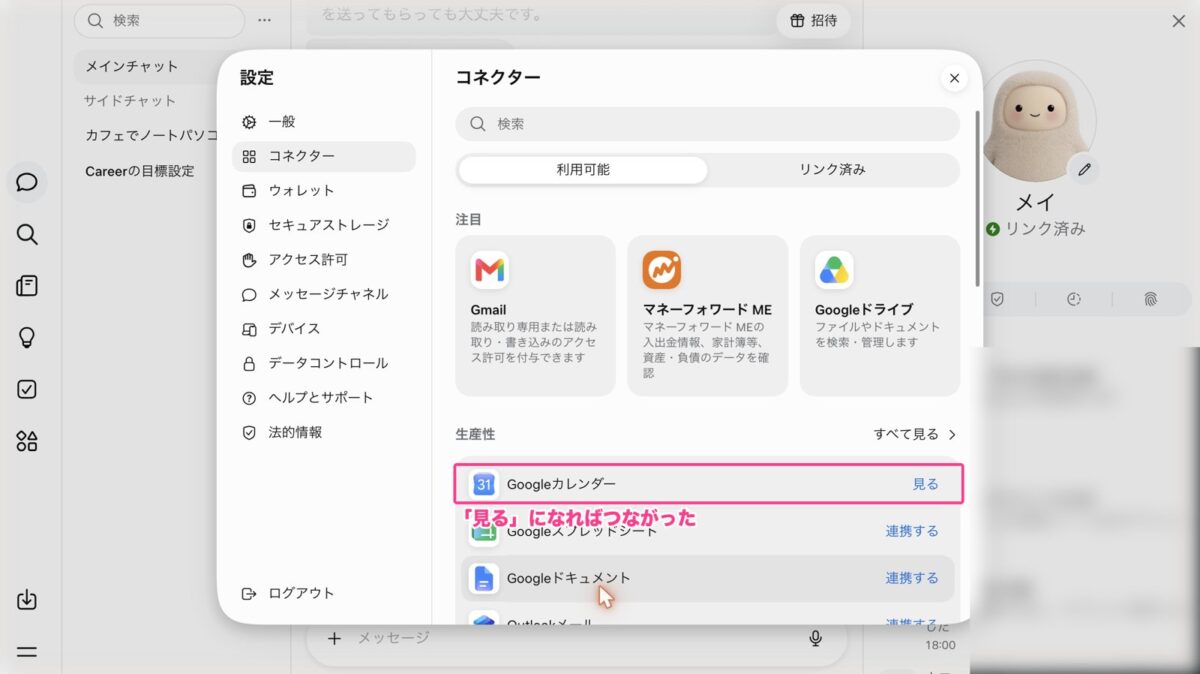1200x674 pixels.
Task: Click ログアウト in settings
Action: (289, 593)
